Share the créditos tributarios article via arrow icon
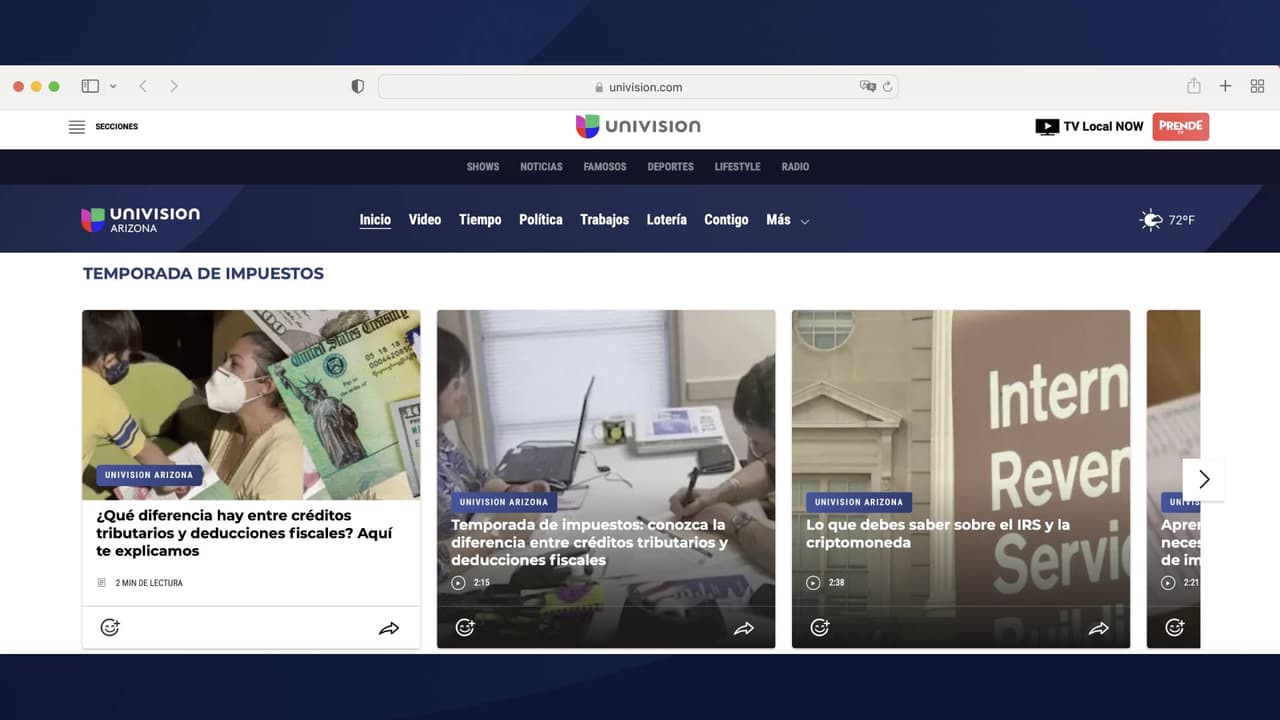Image resolution: width=1280 pixels, height=720 pixels. click(x=390, y=627)
